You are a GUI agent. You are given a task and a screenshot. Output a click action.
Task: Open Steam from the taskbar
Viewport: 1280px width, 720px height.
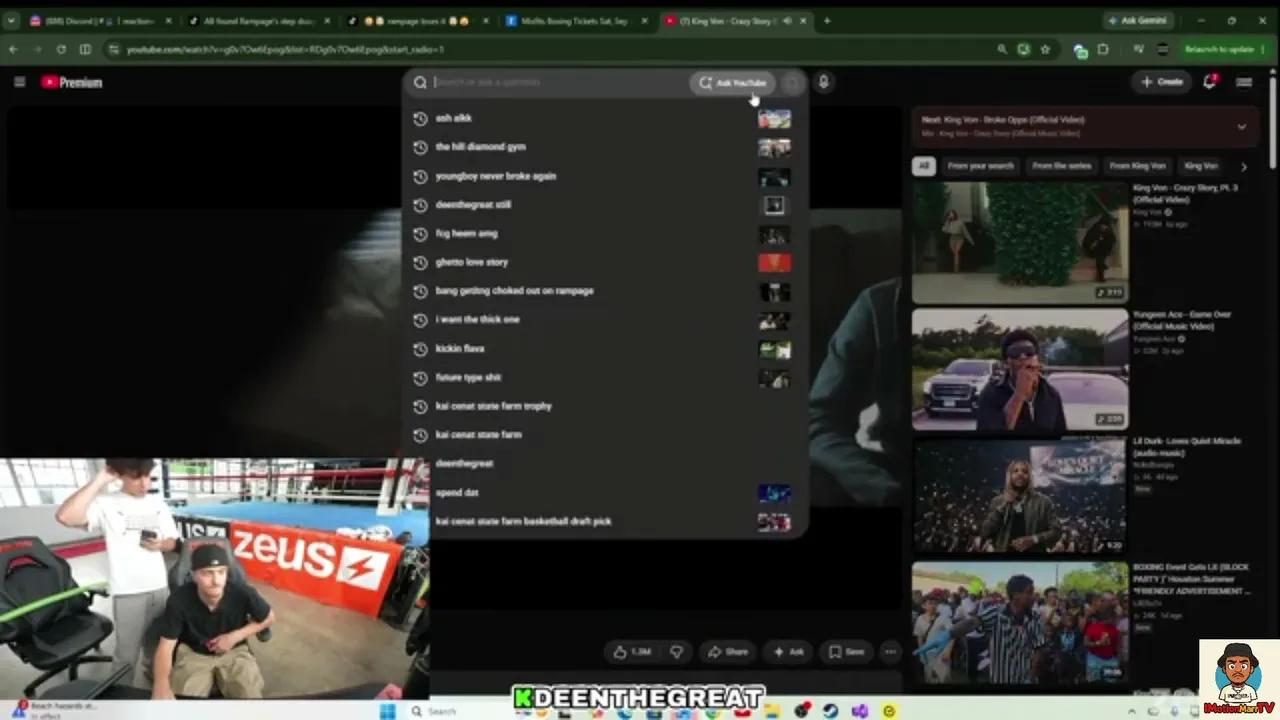[831, 711]
